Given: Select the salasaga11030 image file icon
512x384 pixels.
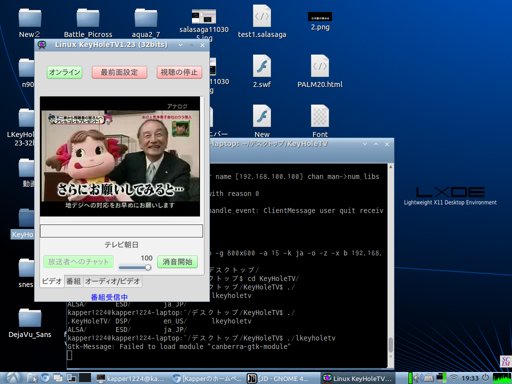Looking at the screenshot, I should 204,17.
